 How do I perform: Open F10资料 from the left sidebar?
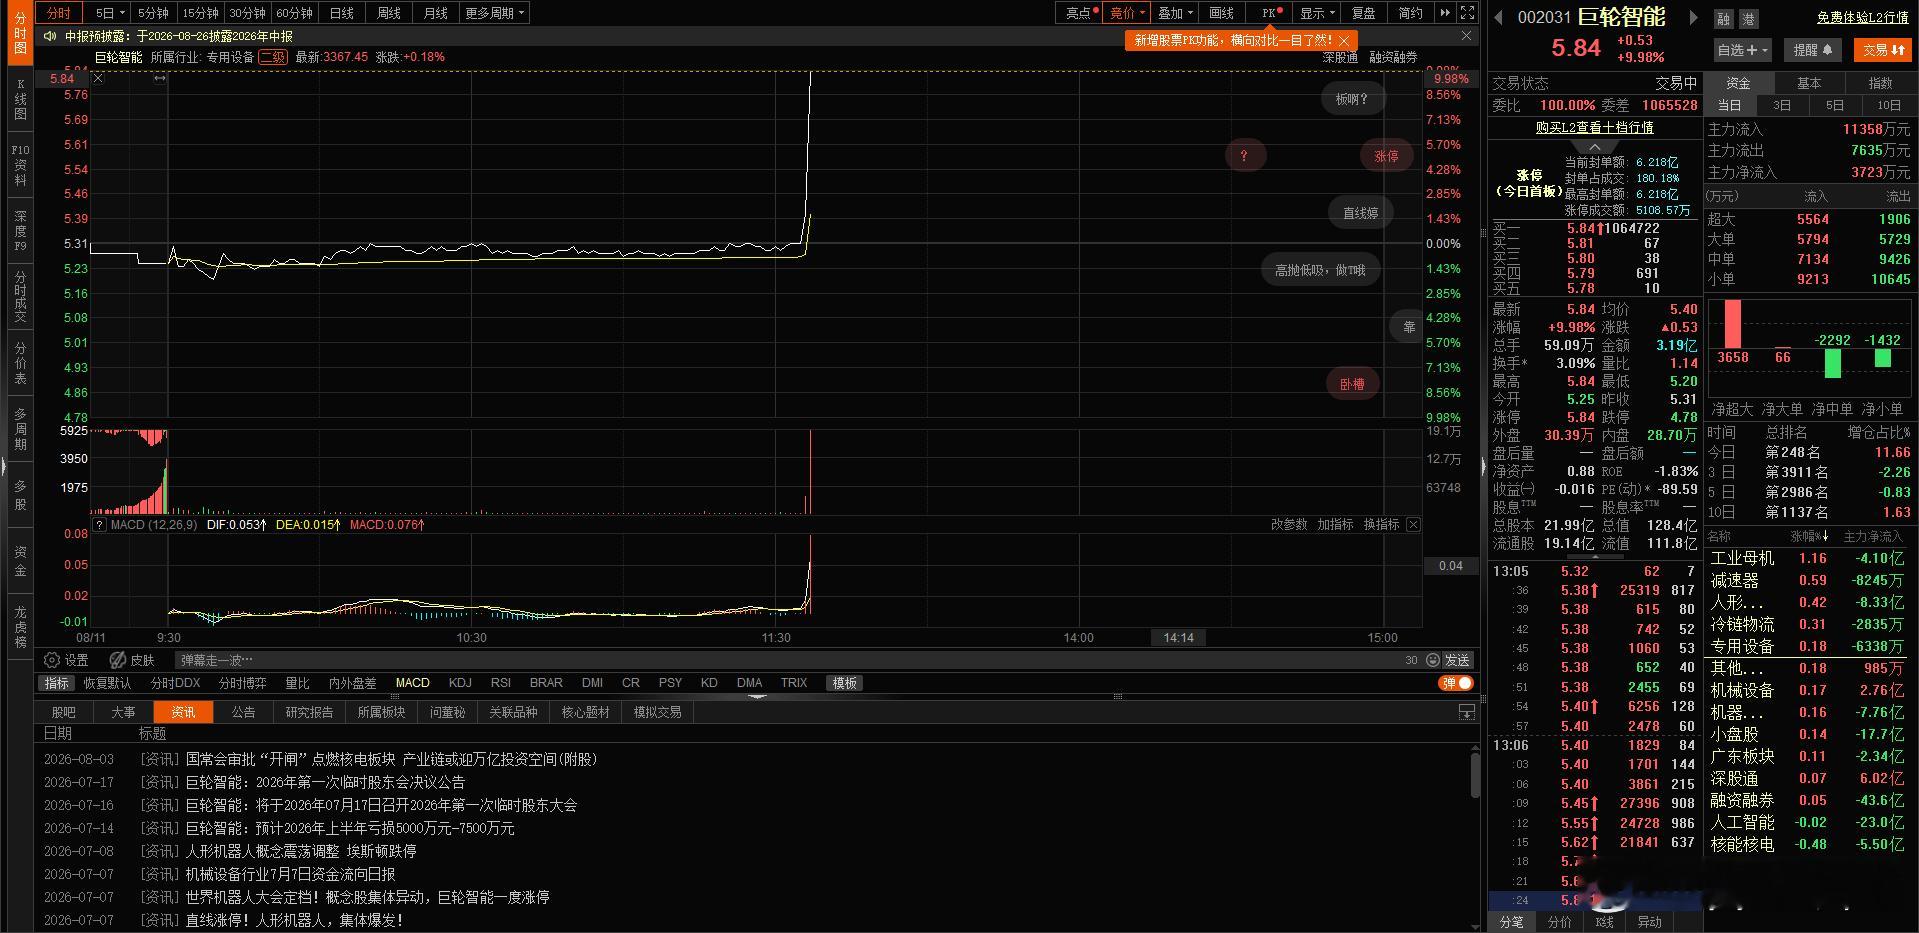coord(20,165)
